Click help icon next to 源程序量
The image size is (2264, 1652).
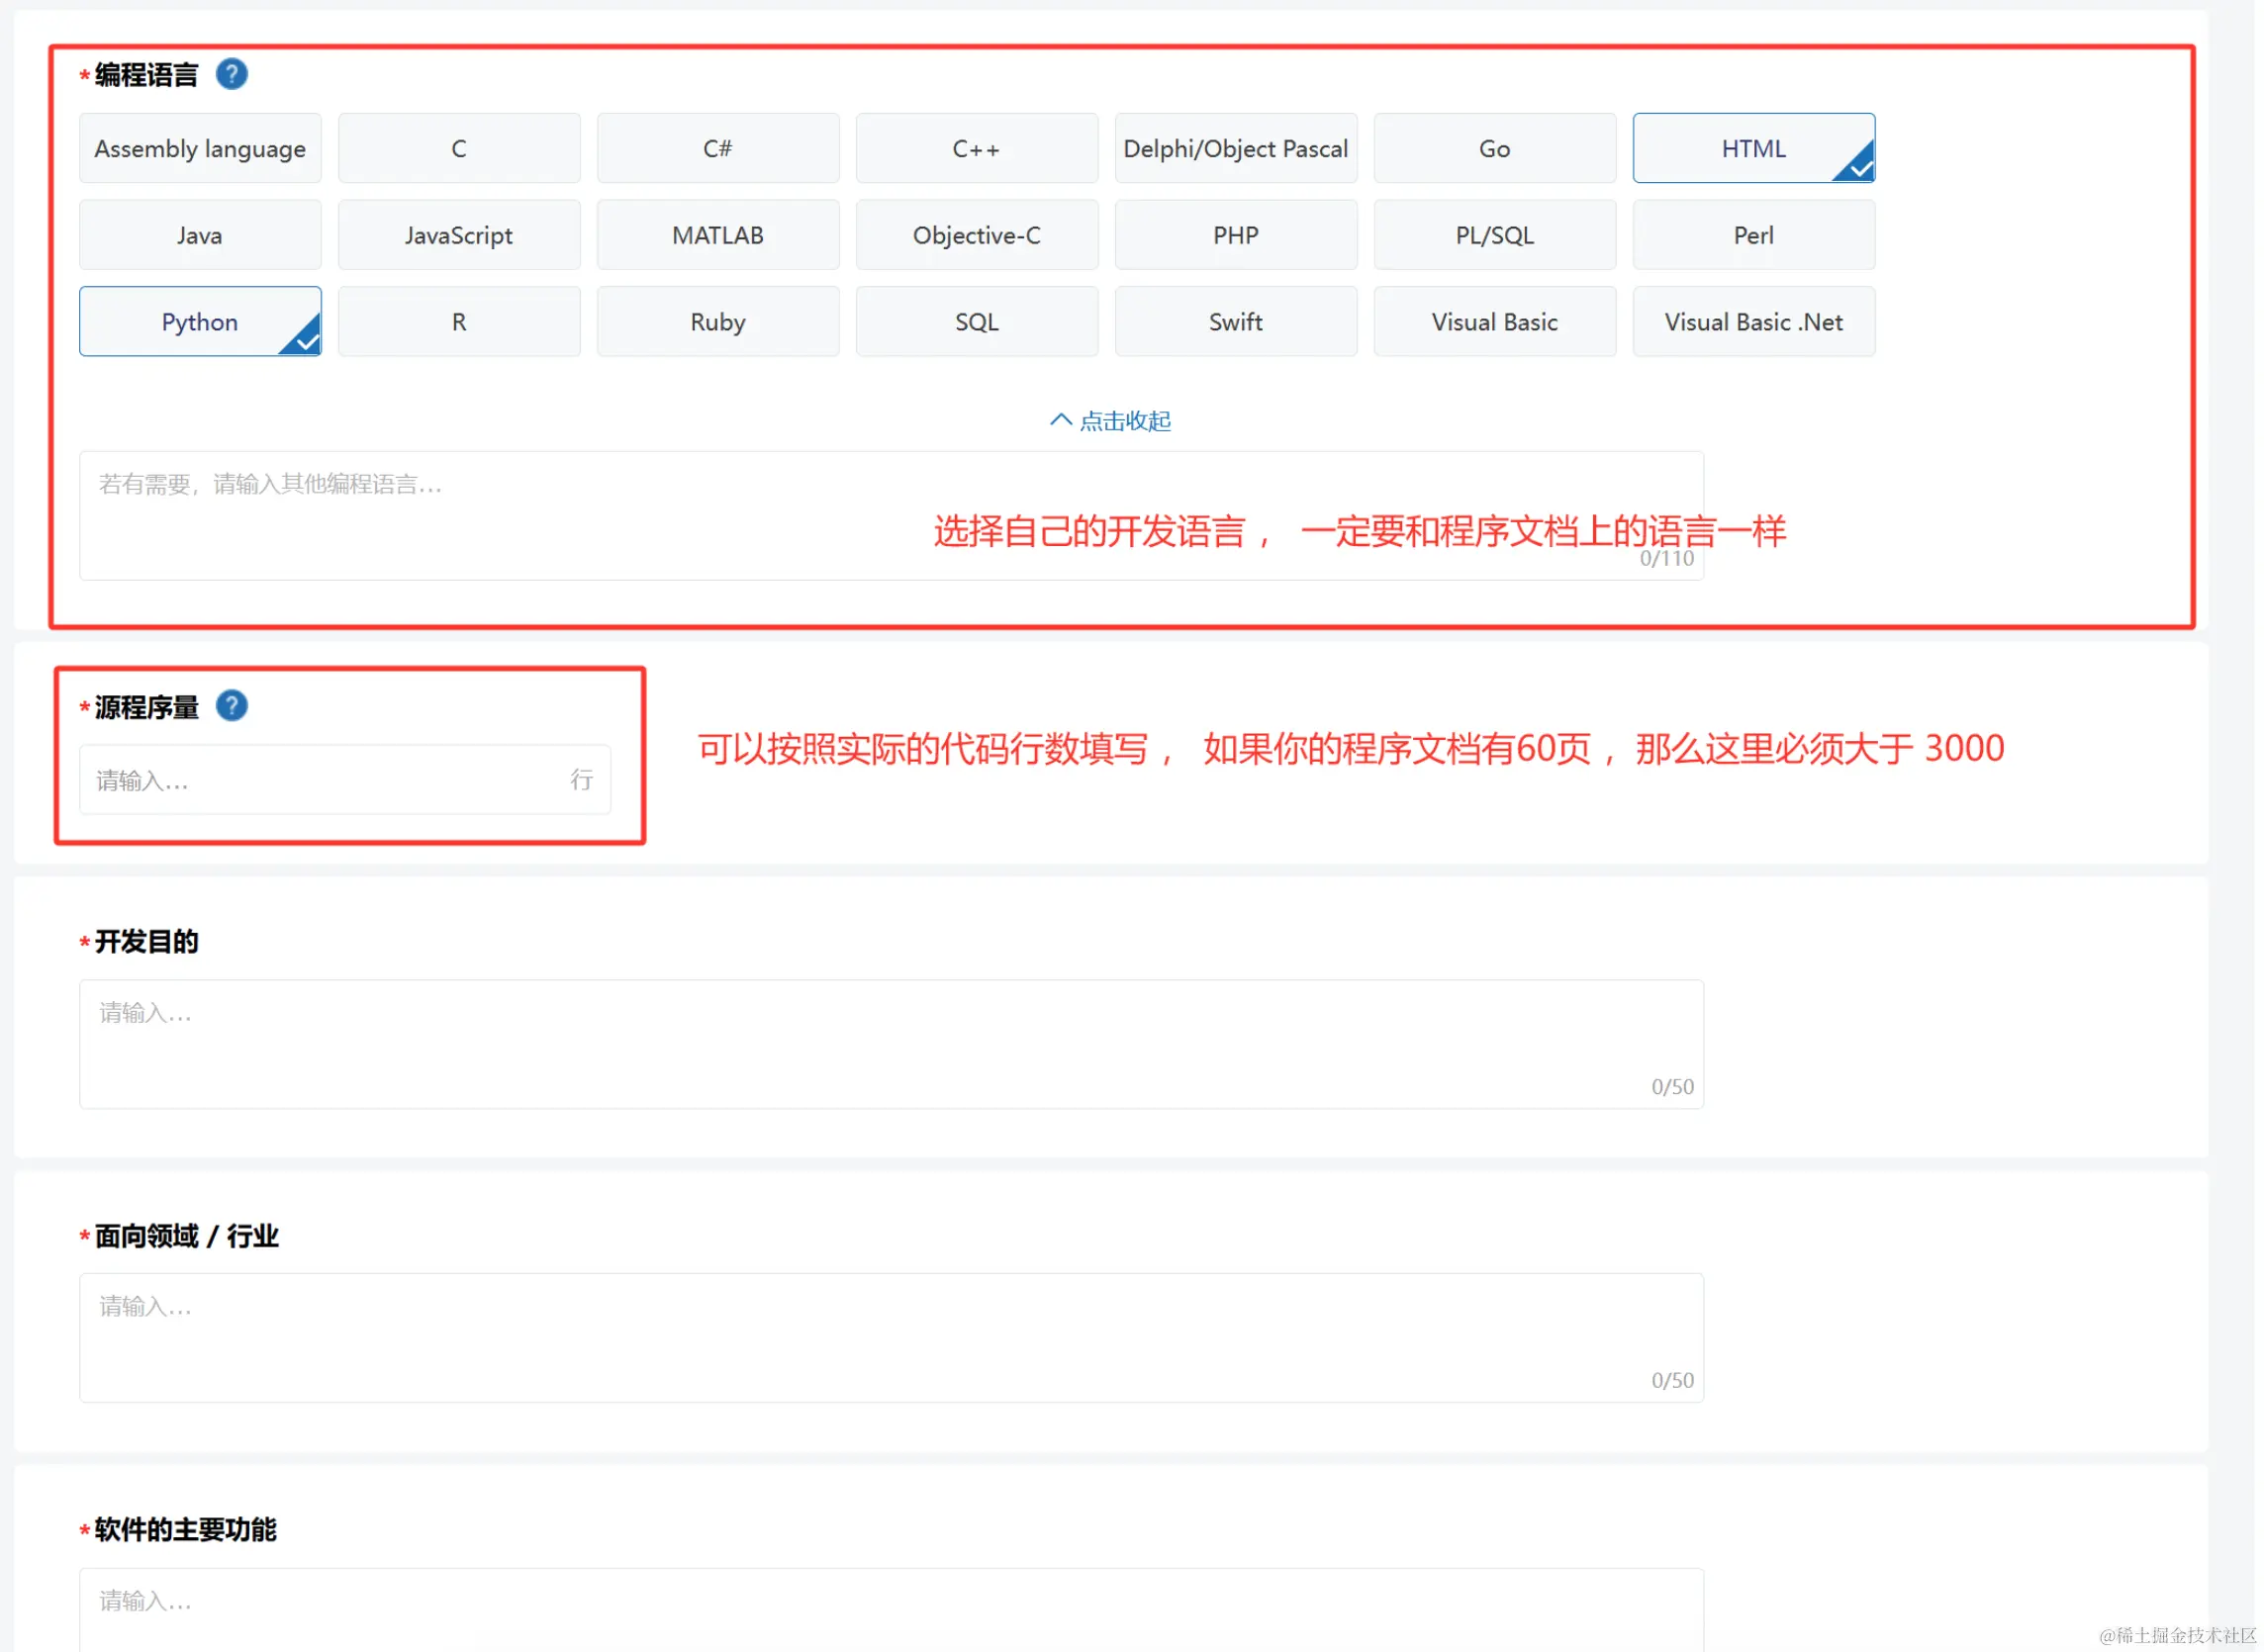coord(232,706)
